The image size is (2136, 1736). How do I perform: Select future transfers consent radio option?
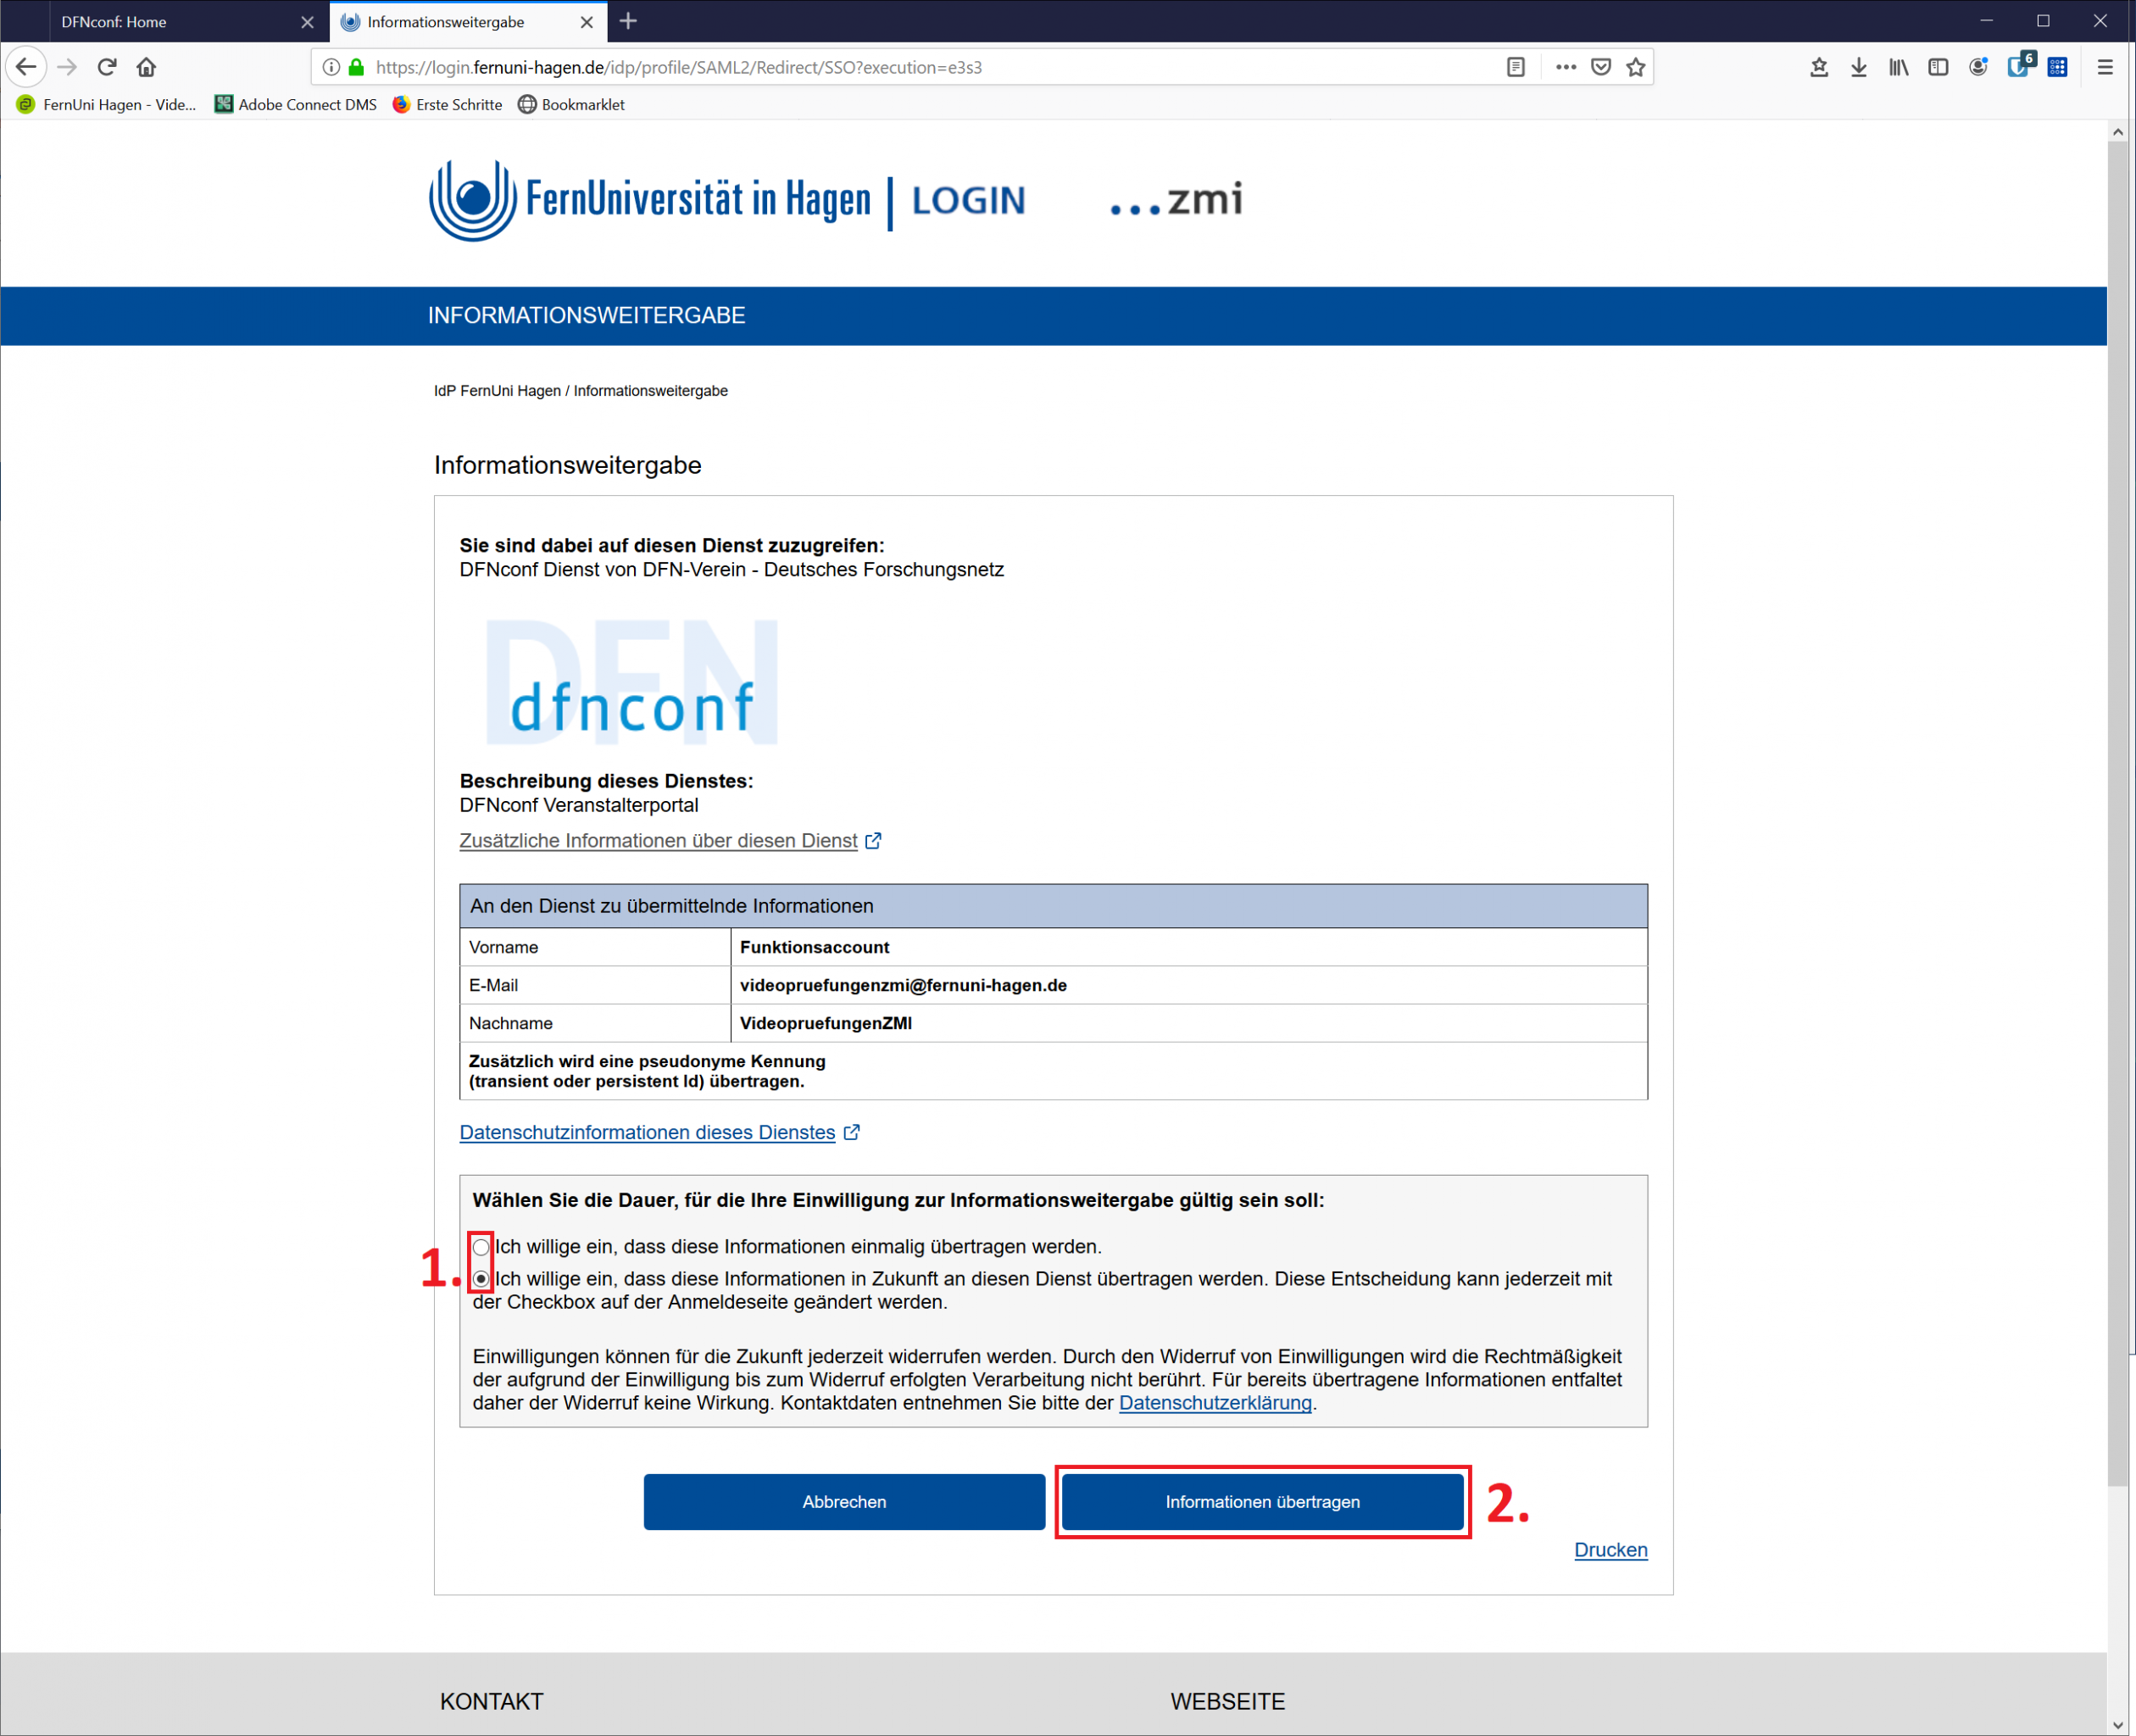(481, 1279)
